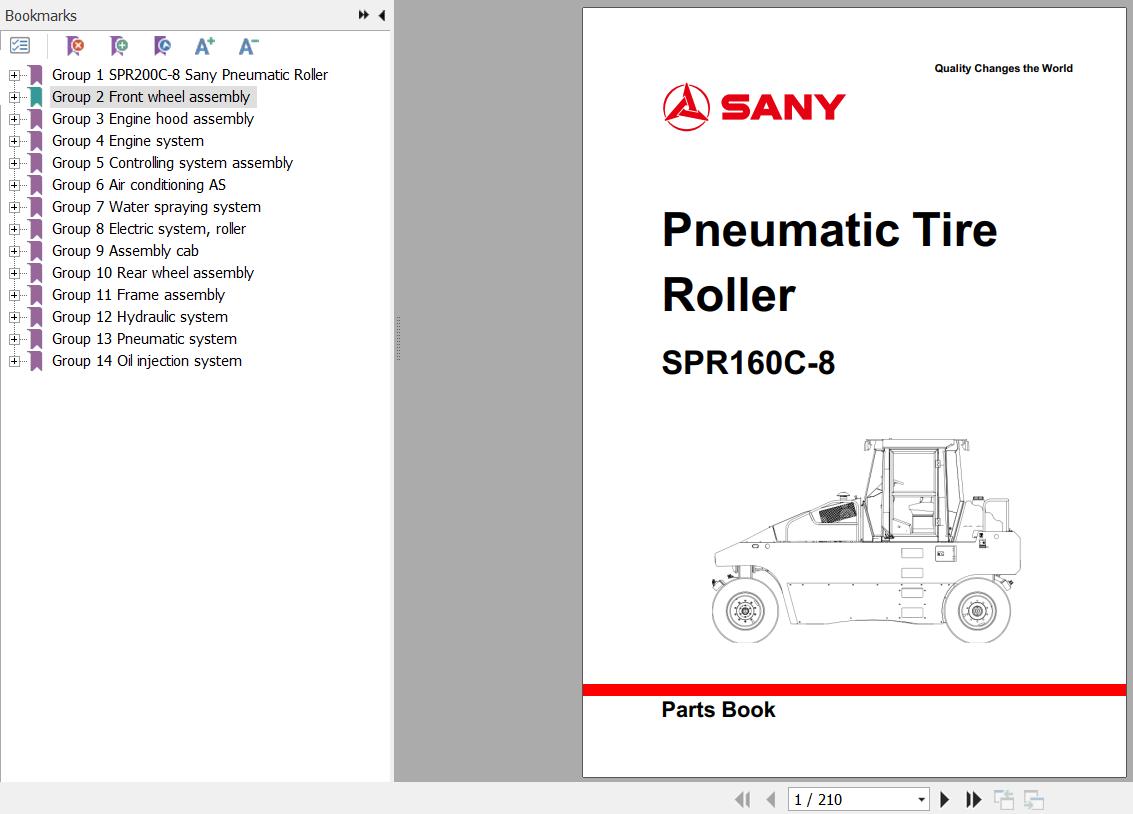
Task: Click the Group 5 bookmark ribbon icon
Action: (x=35, y=163)
